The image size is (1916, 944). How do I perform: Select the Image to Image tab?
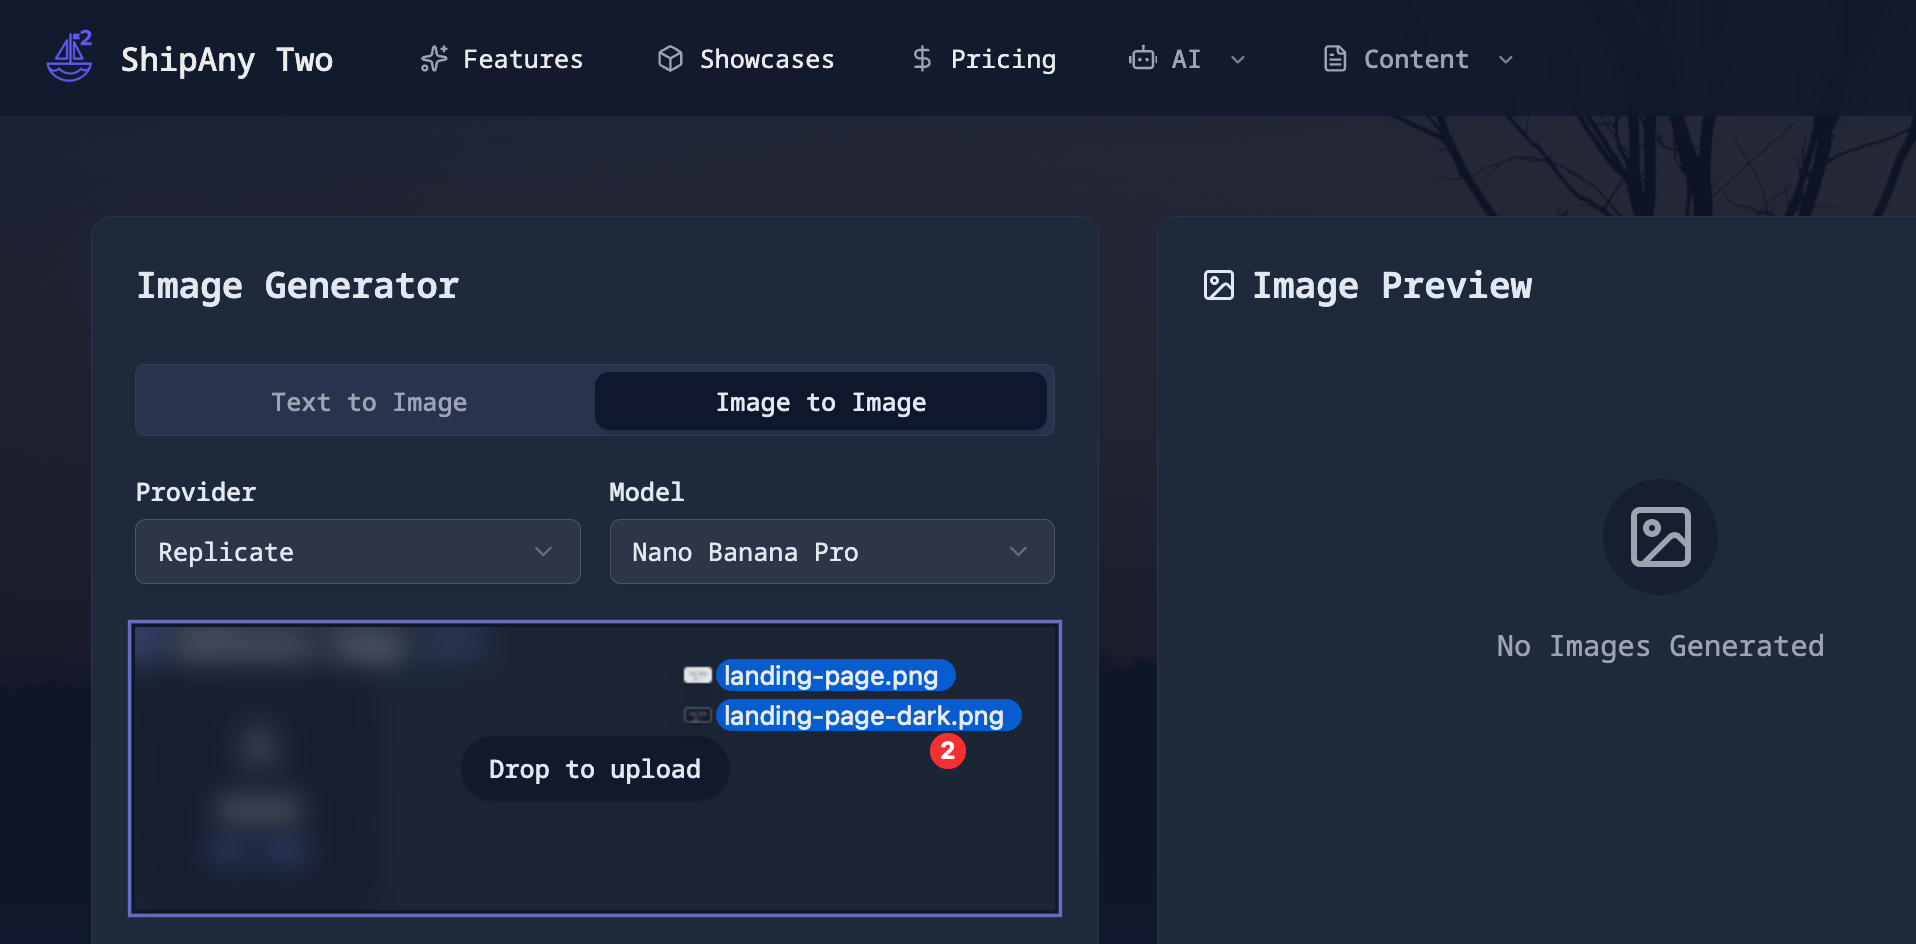[x=820, y=402]
